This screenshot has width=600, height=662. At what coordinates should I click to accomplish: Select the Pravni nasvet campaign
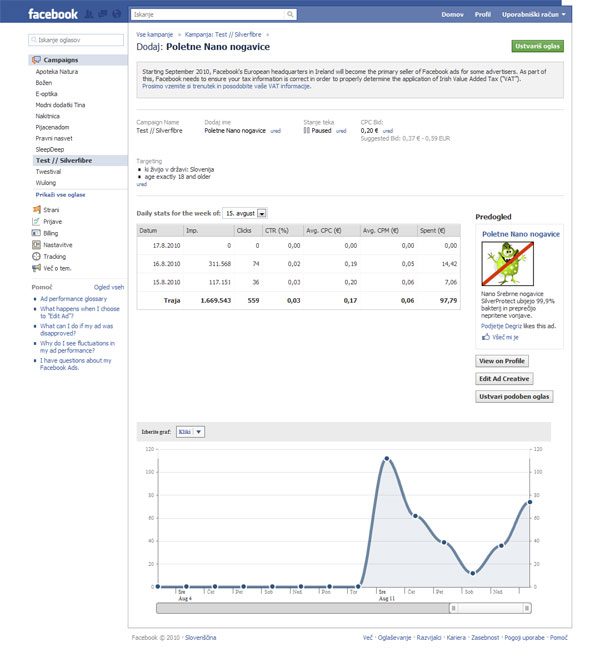[54, 138]
